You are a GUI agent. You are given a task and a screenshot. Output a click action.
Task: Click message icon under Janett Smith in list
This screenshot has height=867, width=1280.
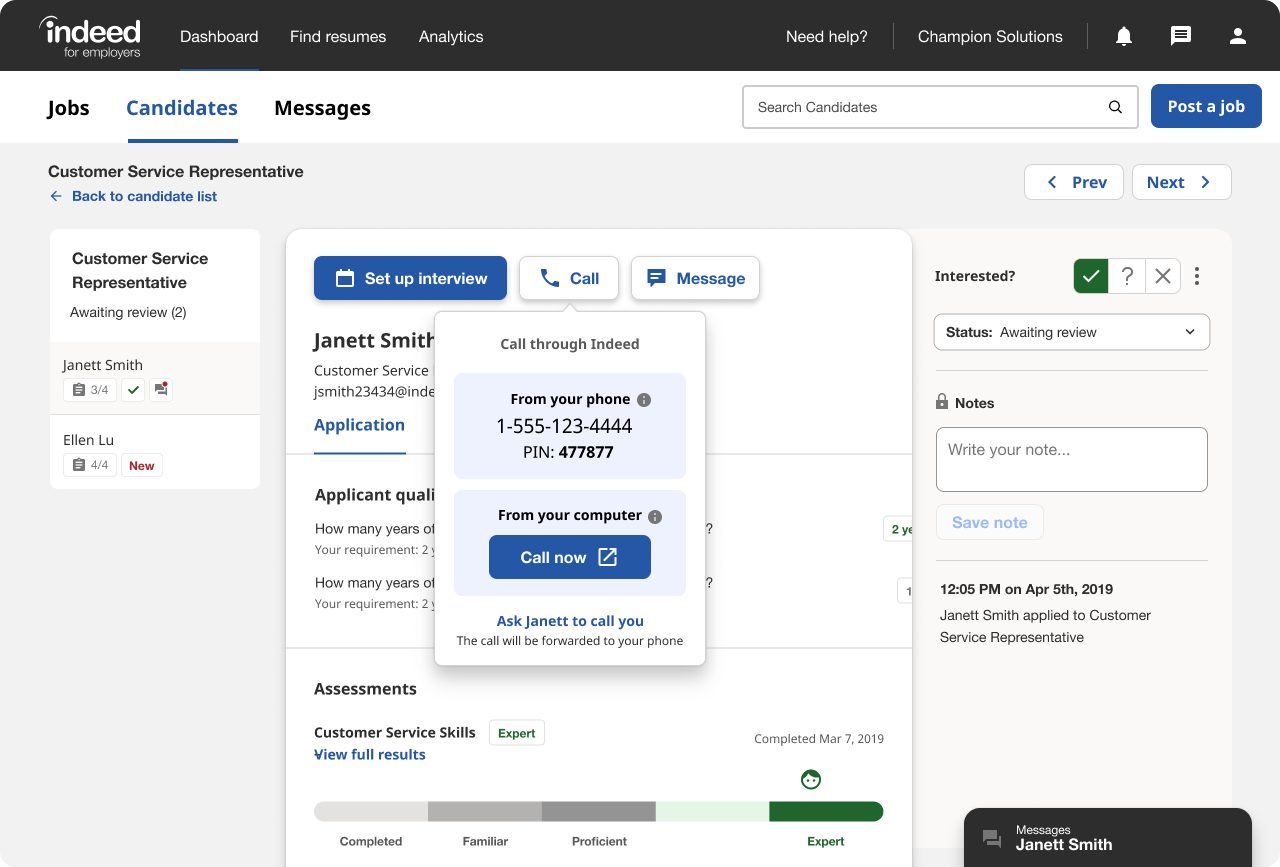click(x=160, y=390)
